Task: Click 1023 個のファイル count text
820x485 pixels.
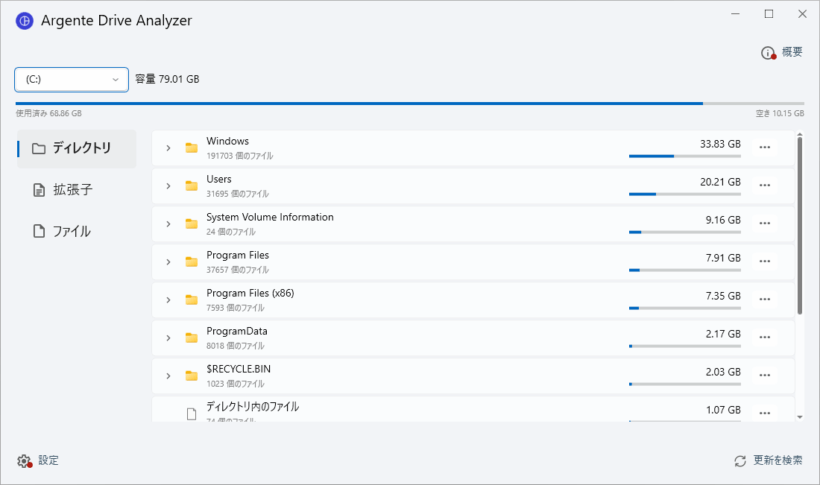Action: coord(235,384)
